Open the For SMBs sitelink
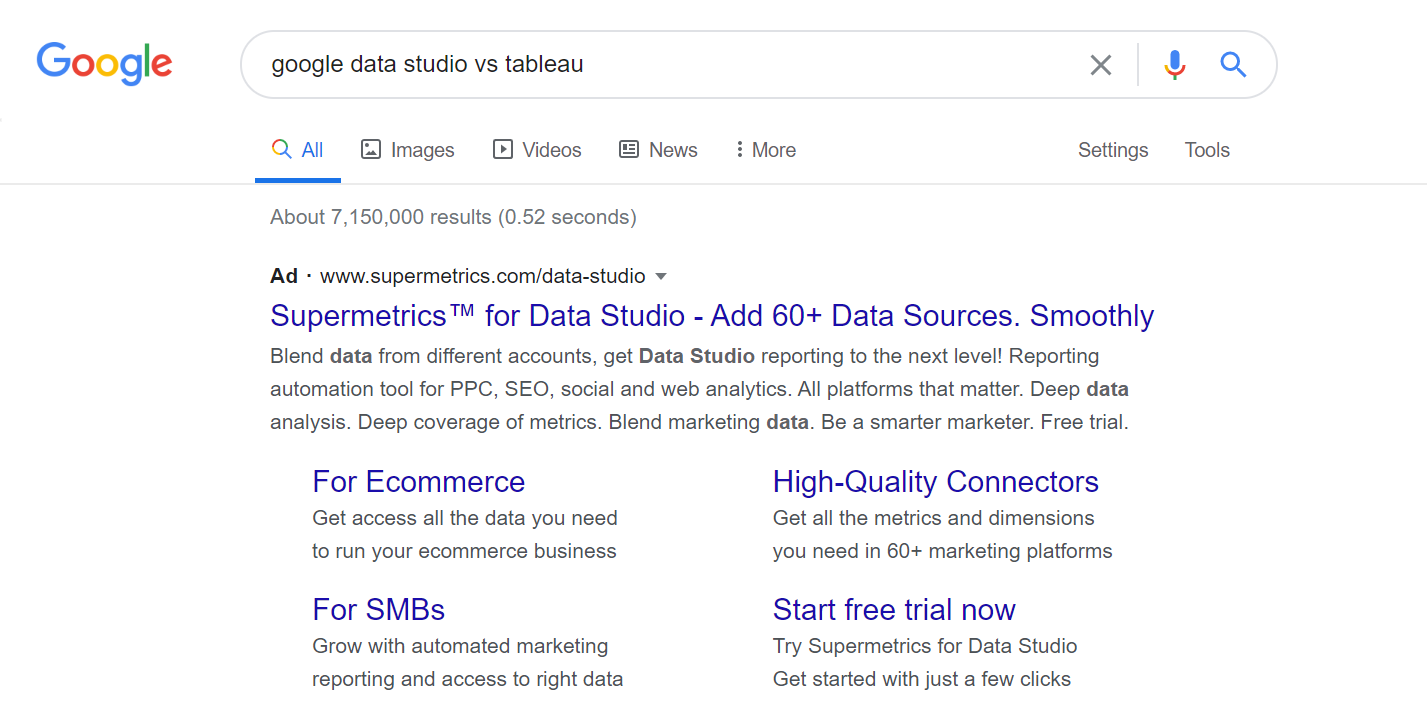This screenshot has height=720, width=1427. 379,610
